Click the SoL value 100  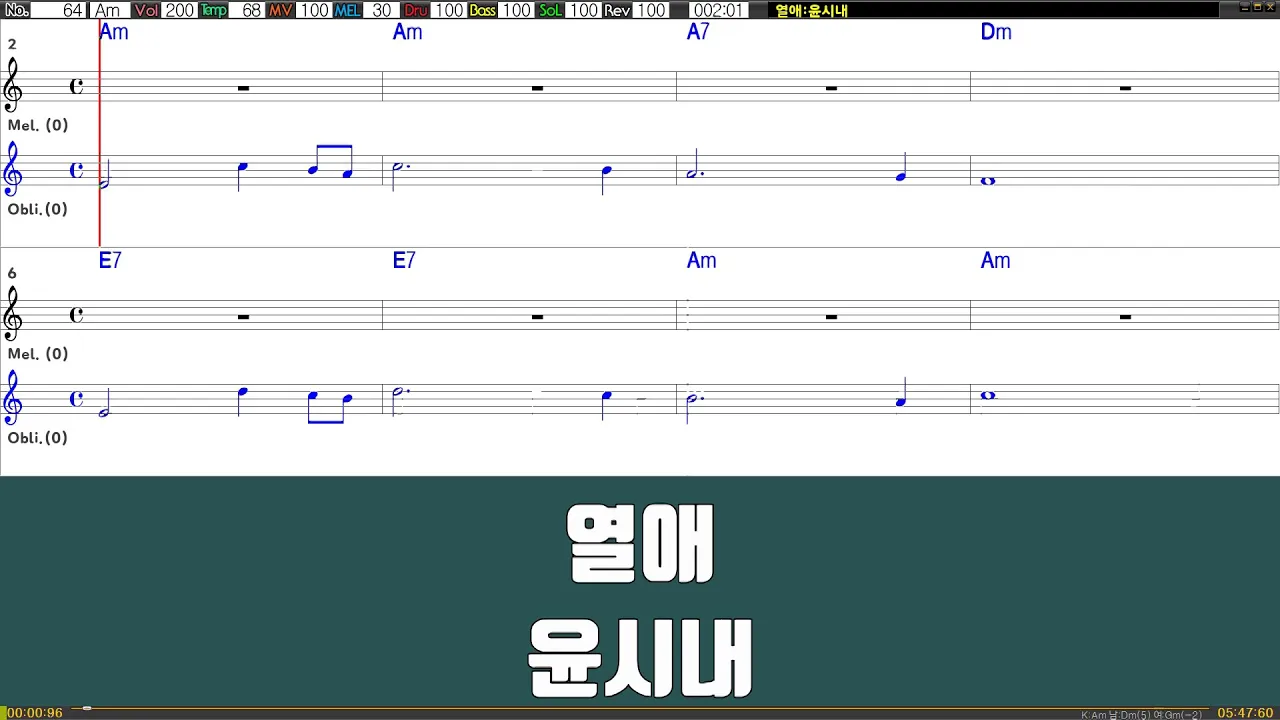click(583, 10)
